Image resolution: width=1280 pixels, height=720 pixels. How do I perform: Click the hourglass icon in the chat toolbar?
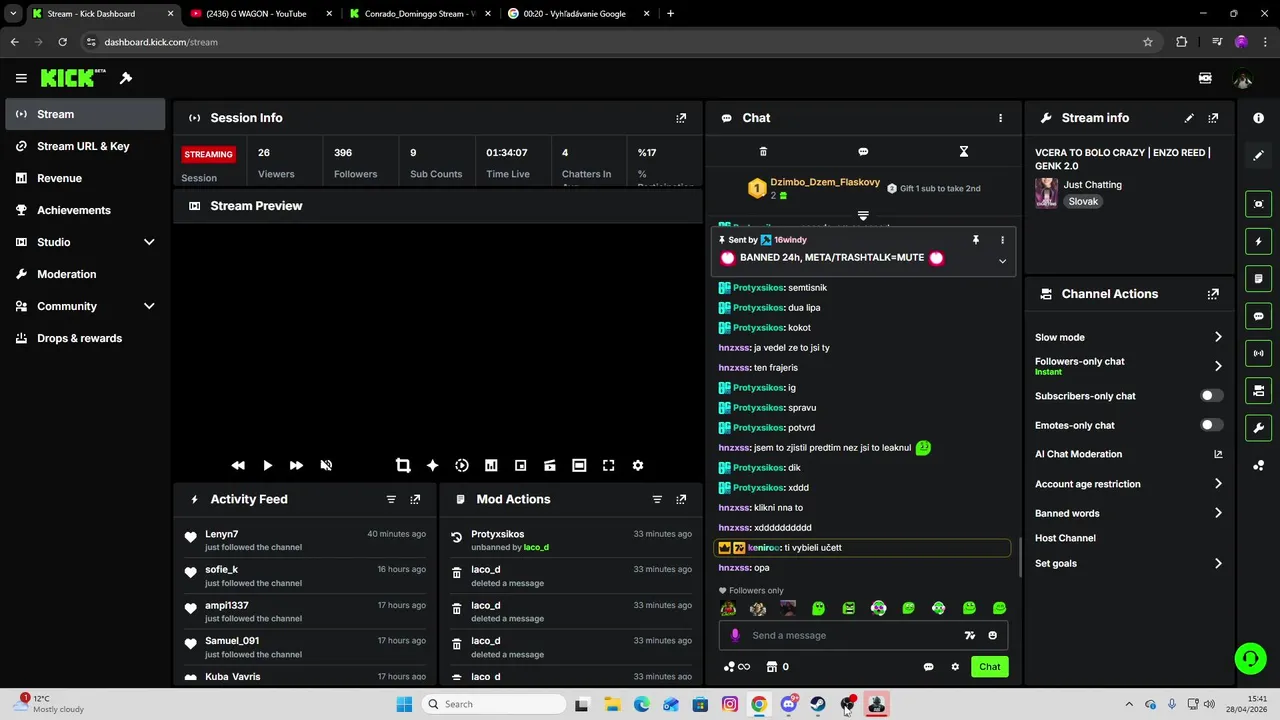click(963, 152)
